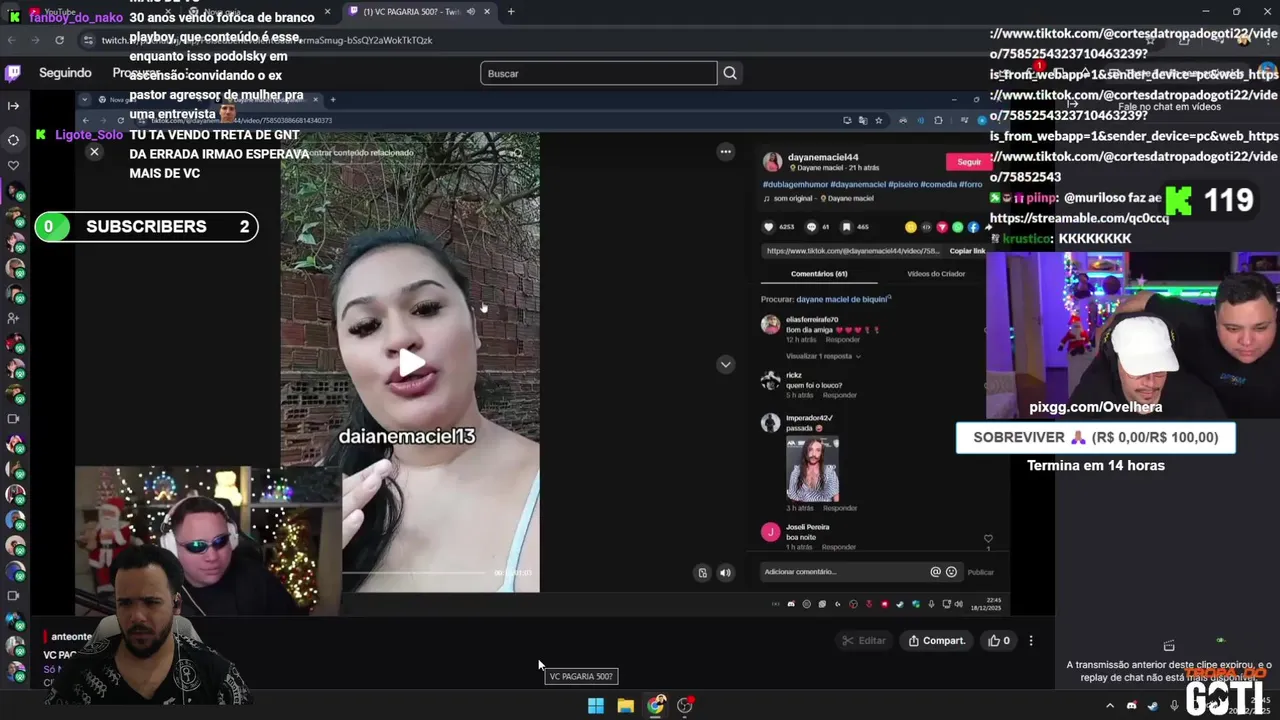Open the Twitch sidebar heart followed icon
This screenshot has height=720, width=1280.
[13, 165]
